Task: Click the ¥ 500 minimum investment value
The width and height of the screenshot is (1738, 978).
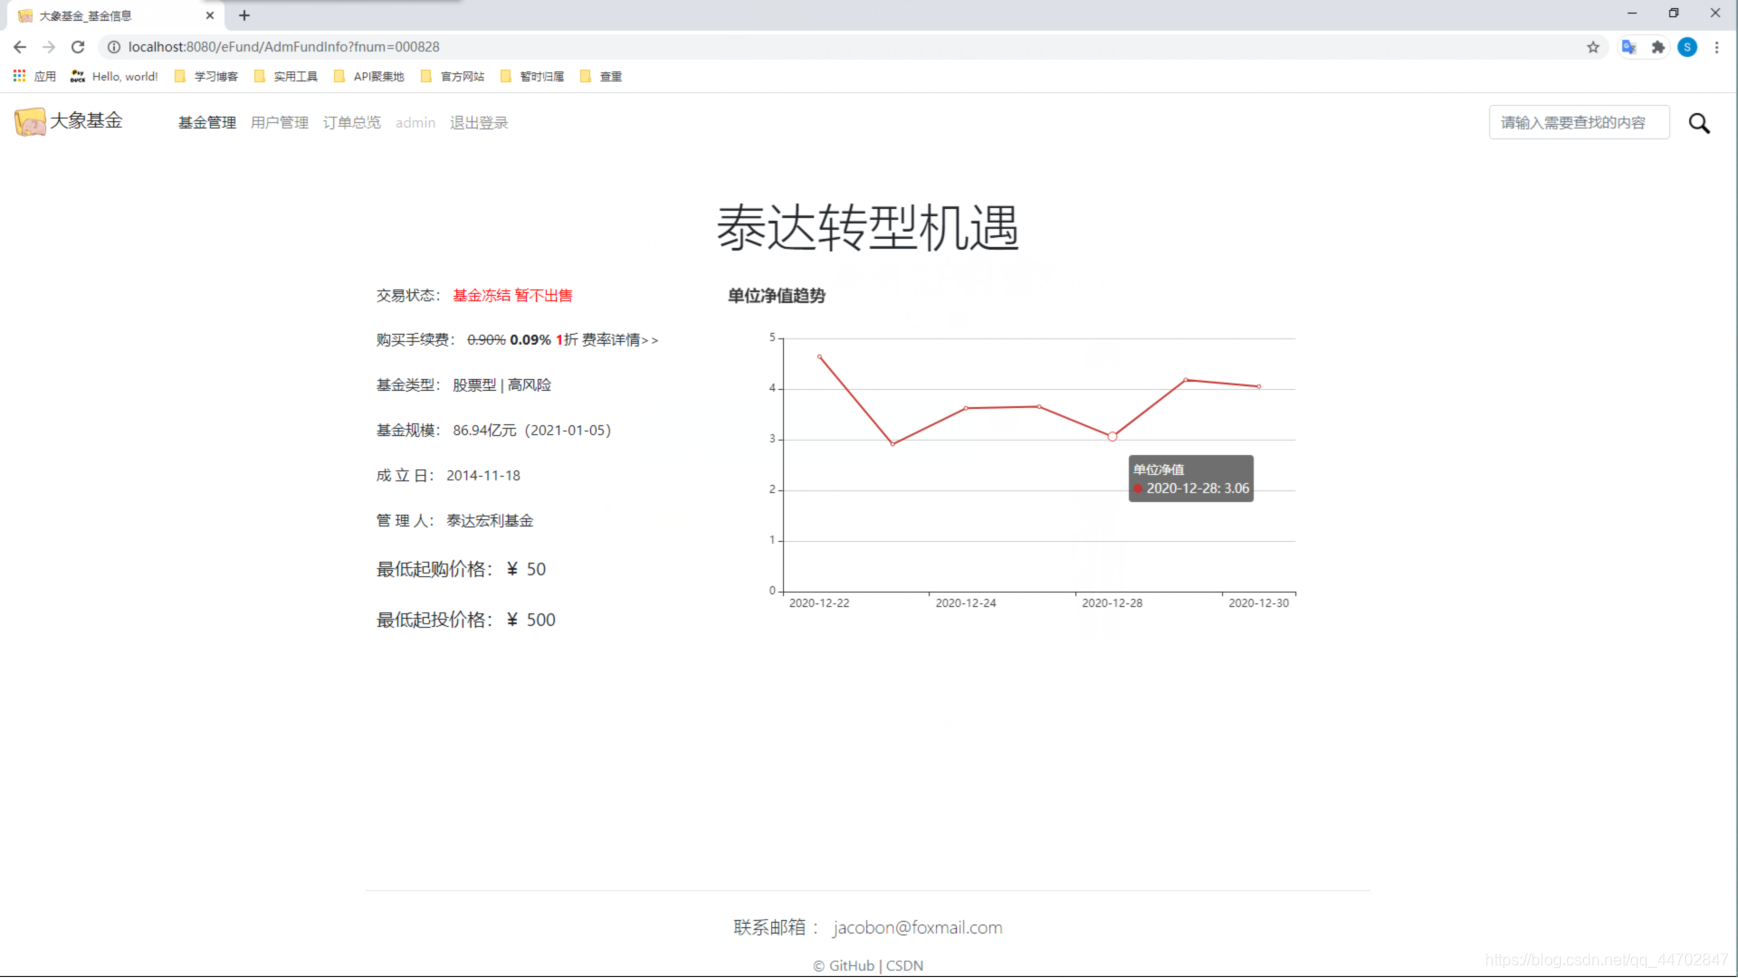Action: pyautogui.click(x=531, y=620)
